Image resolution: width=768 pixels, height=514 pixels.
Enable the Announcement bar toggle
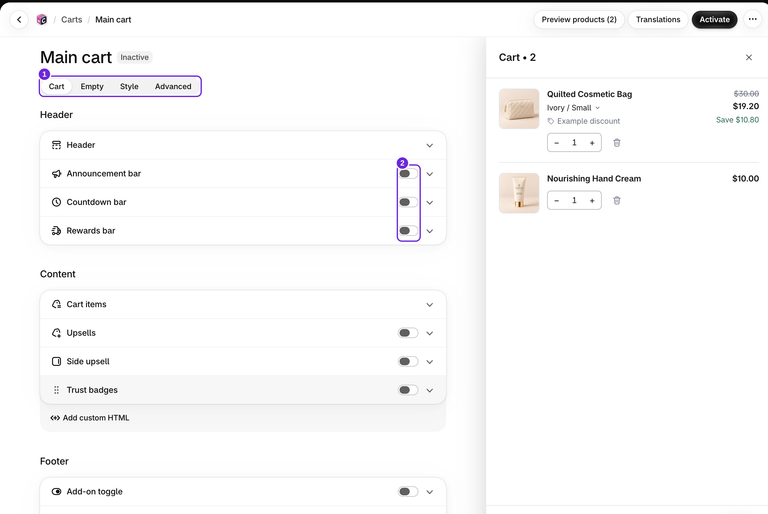pos(408,173)
